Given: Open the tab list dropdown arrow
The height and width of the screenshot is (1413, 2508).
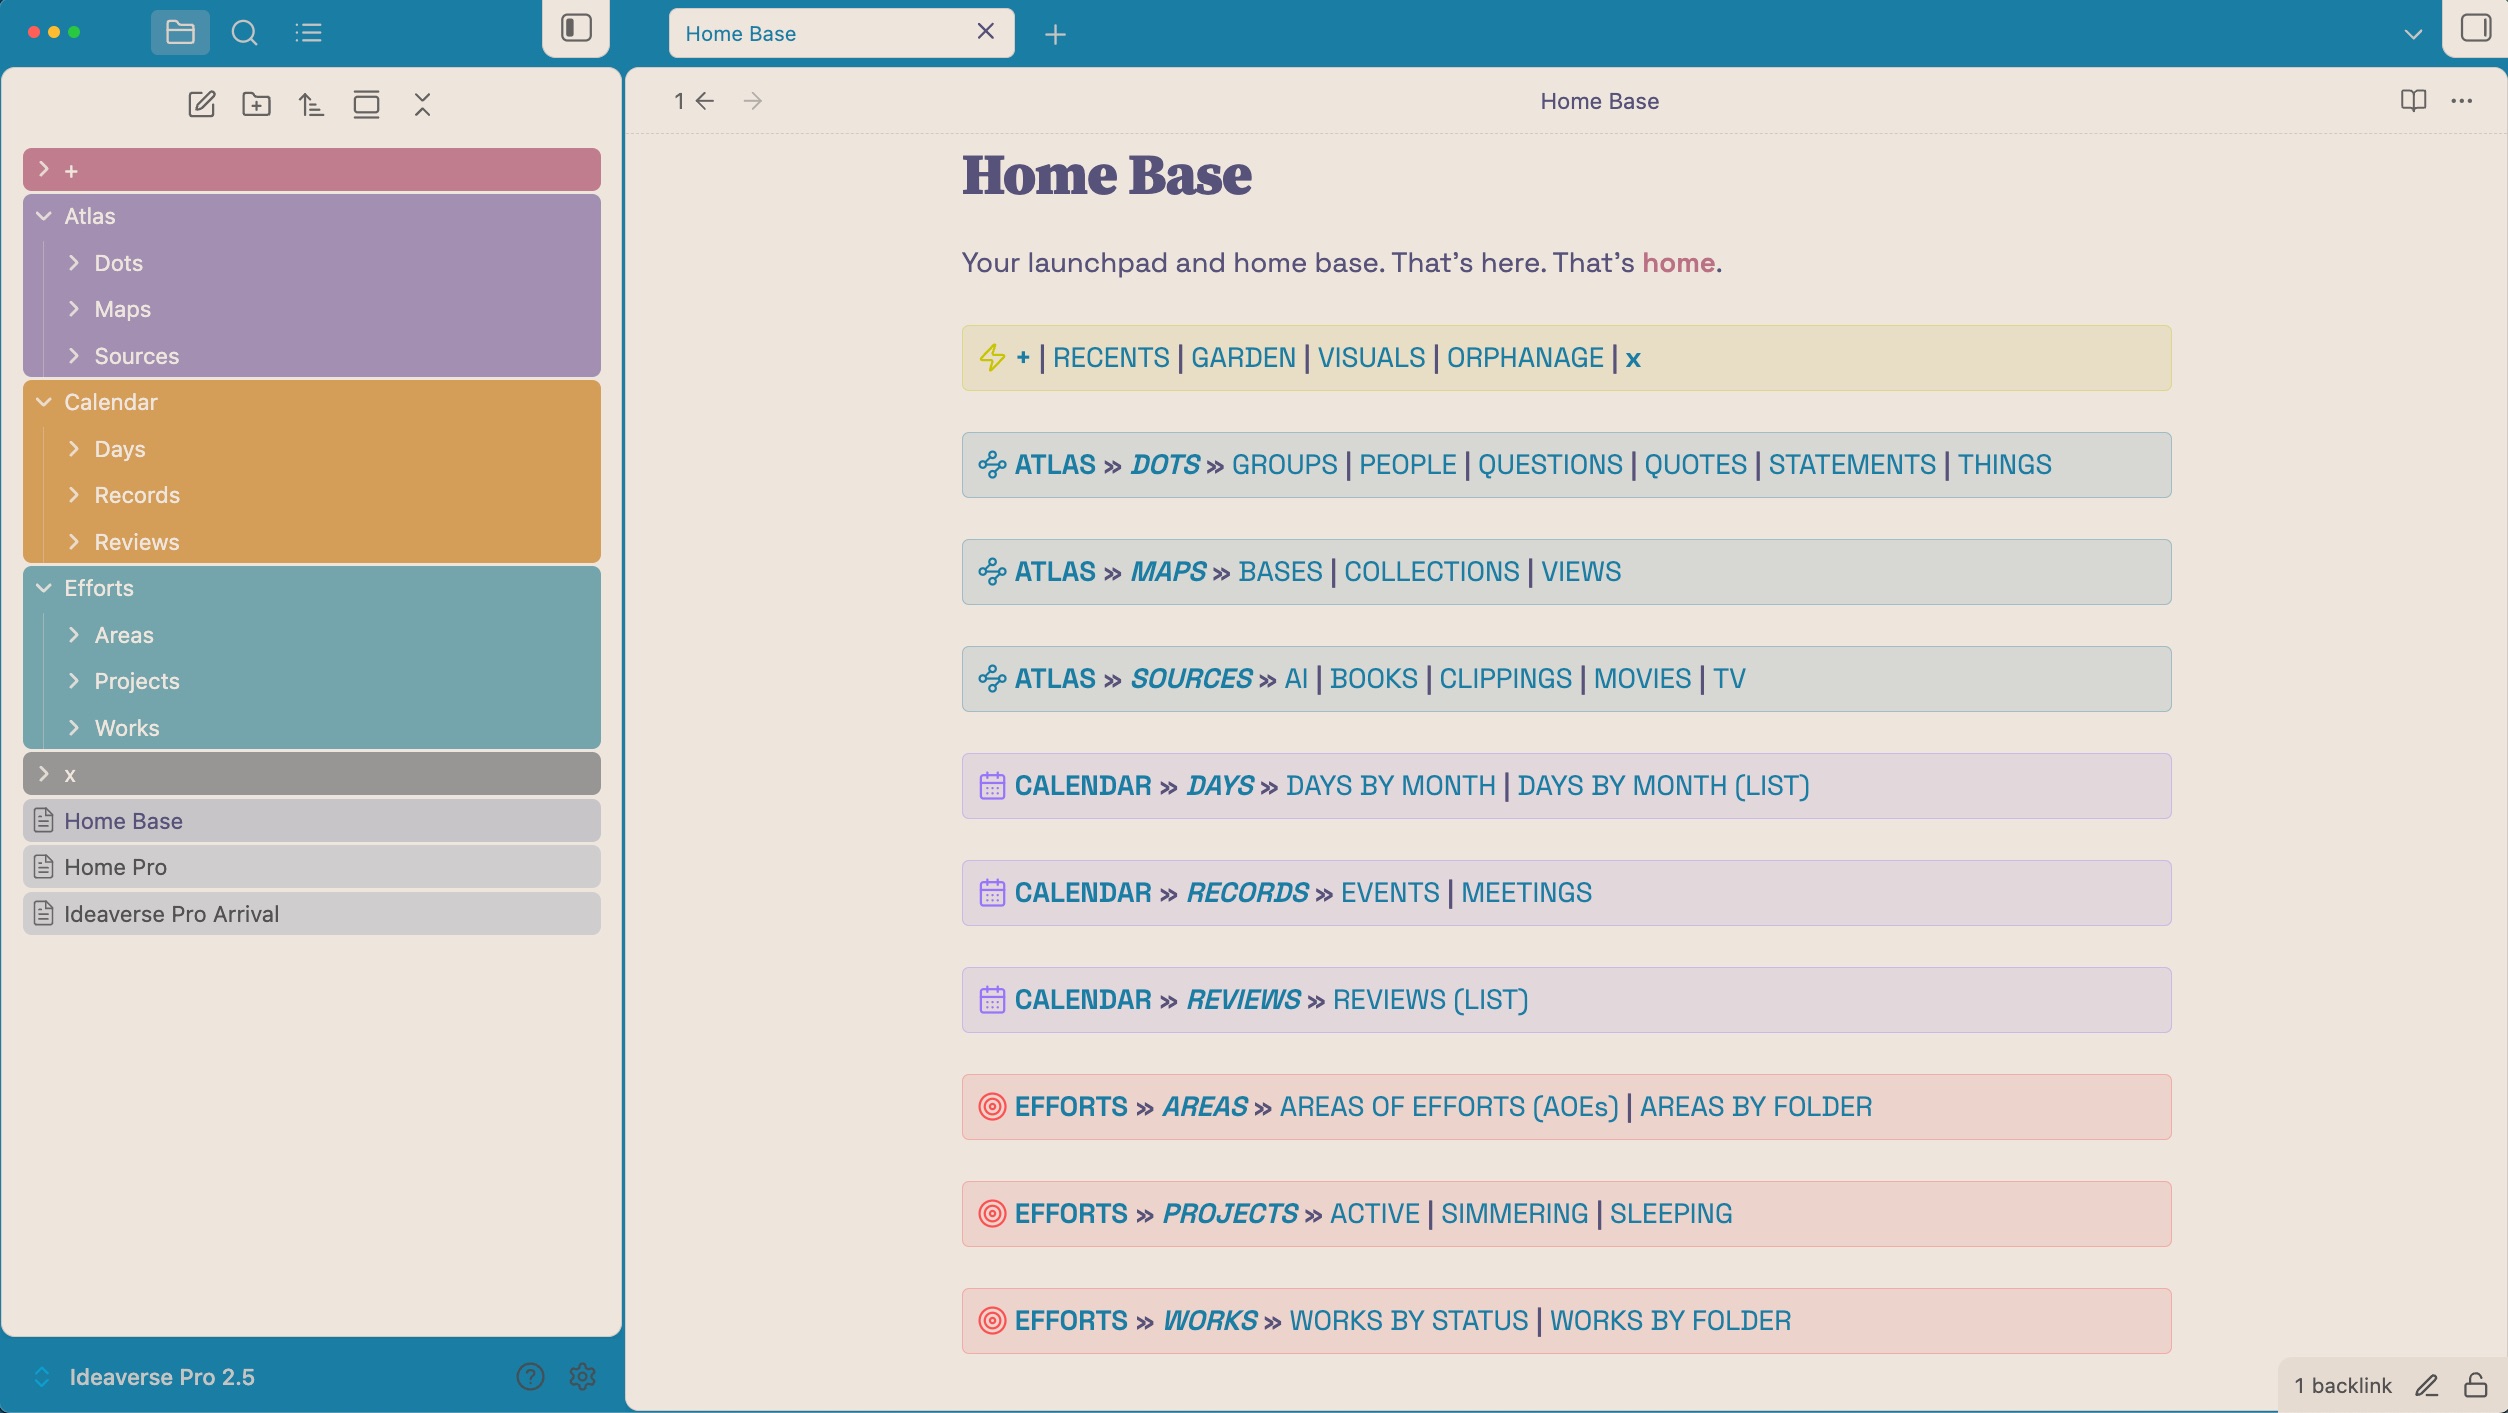Looking at the screenshot, I should click(2413, 34).
